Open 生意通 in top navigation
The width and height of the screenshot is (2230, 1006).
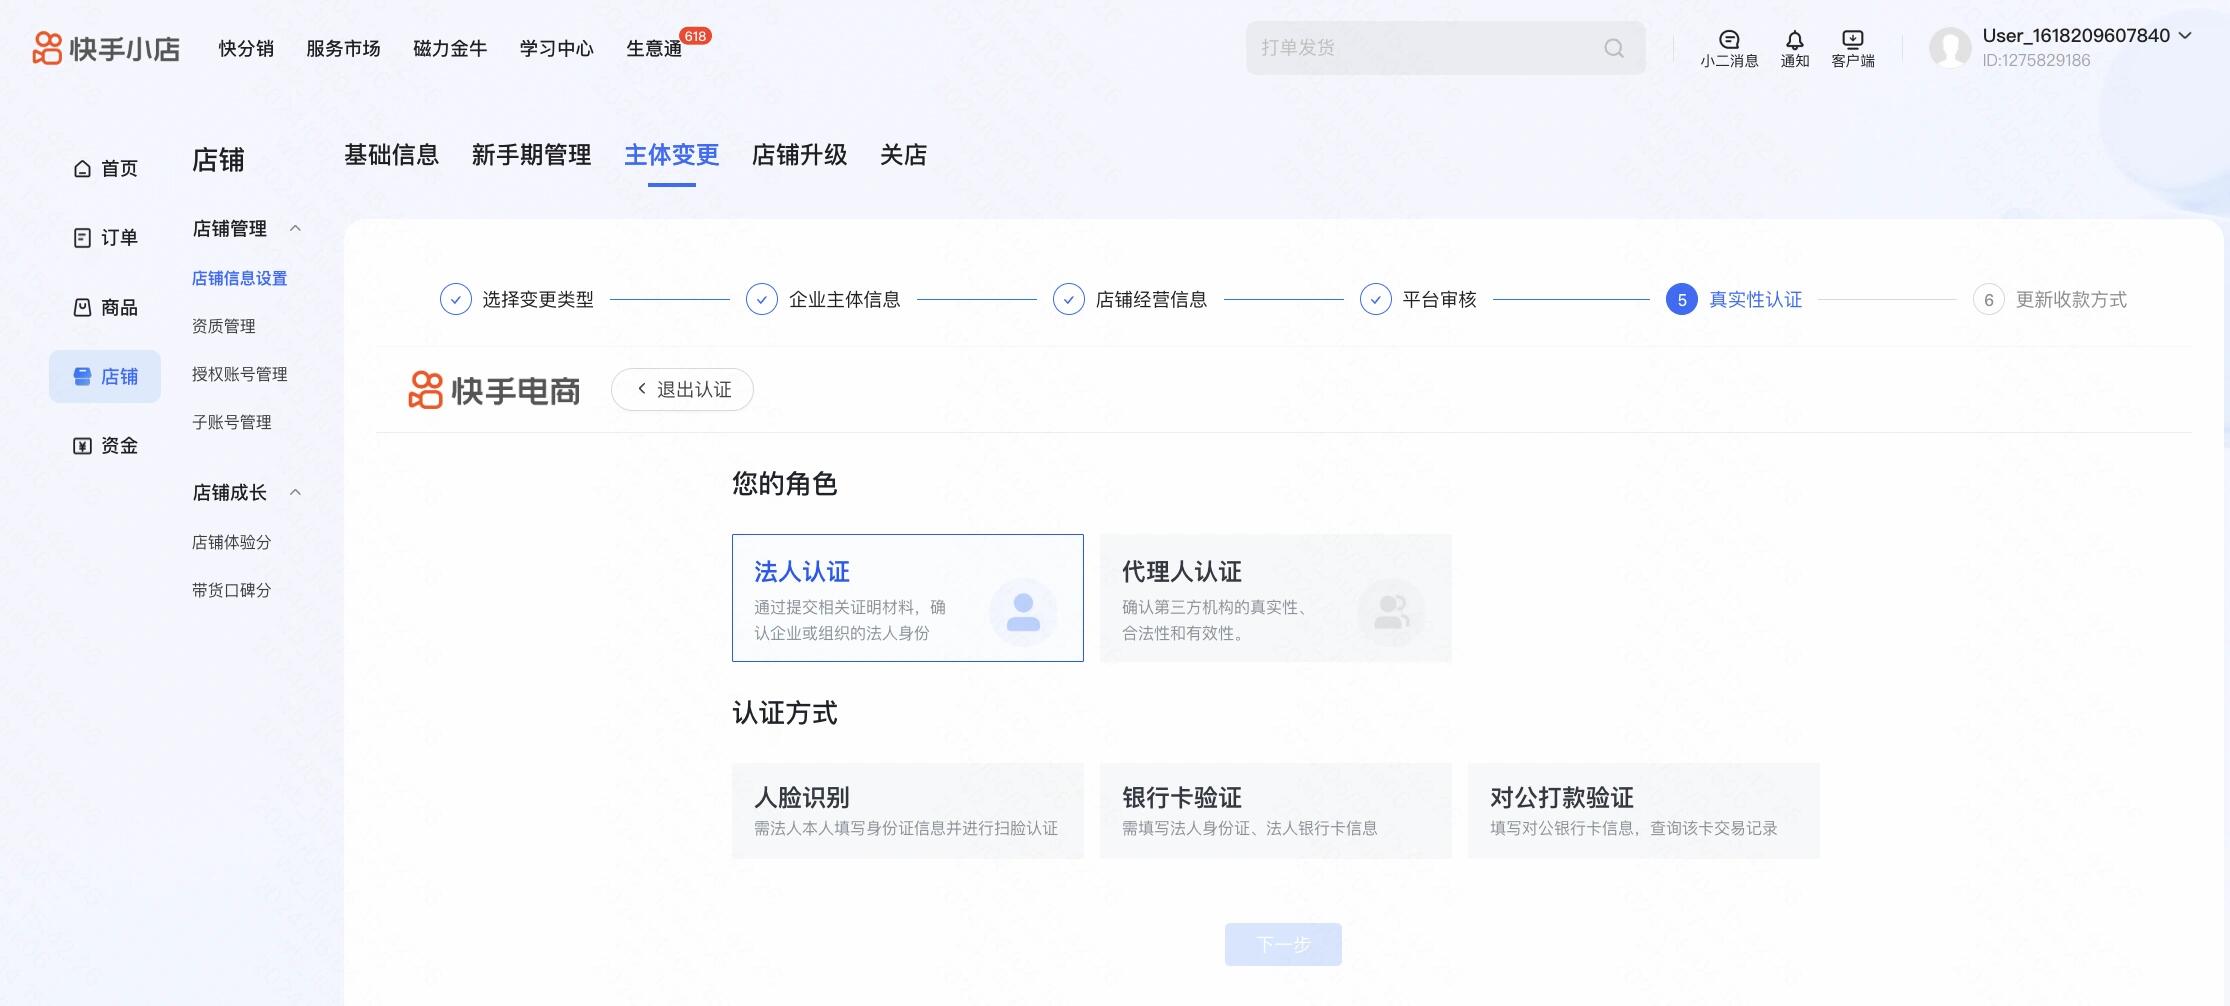pyautogui.click(x=654, y=49)
